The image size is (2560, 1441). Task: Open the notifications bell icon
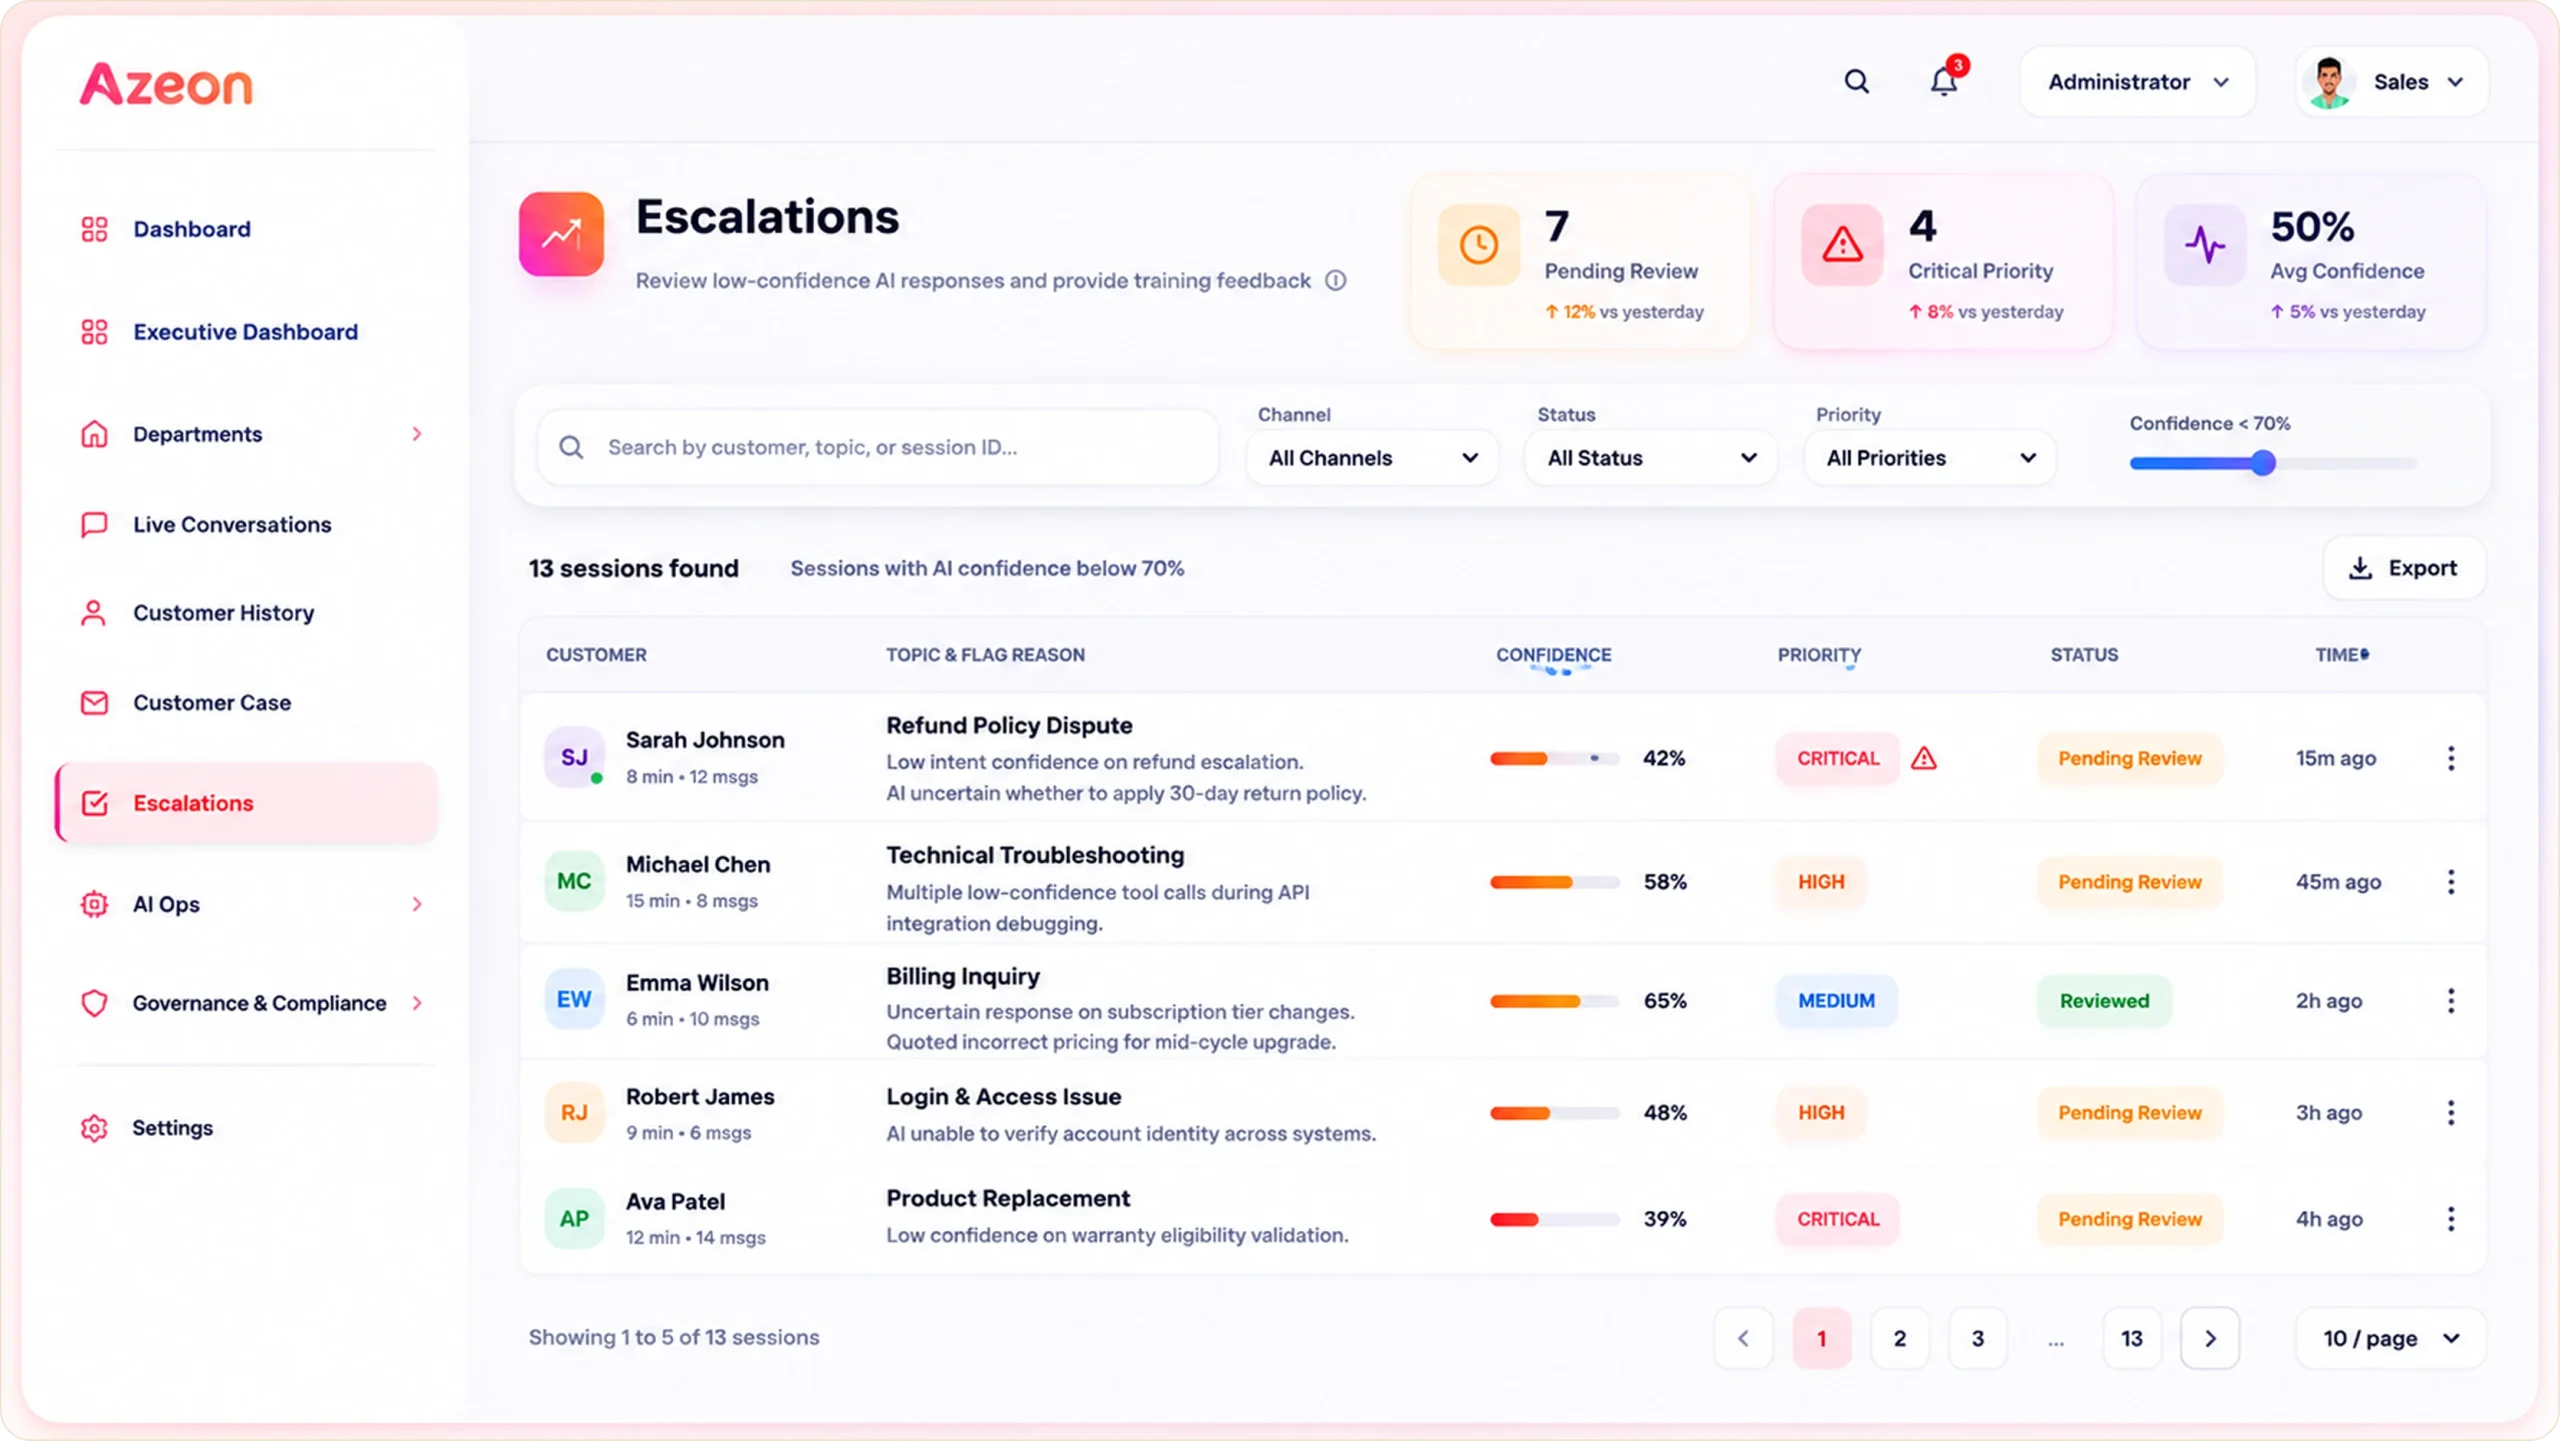tap(1944, 81)
